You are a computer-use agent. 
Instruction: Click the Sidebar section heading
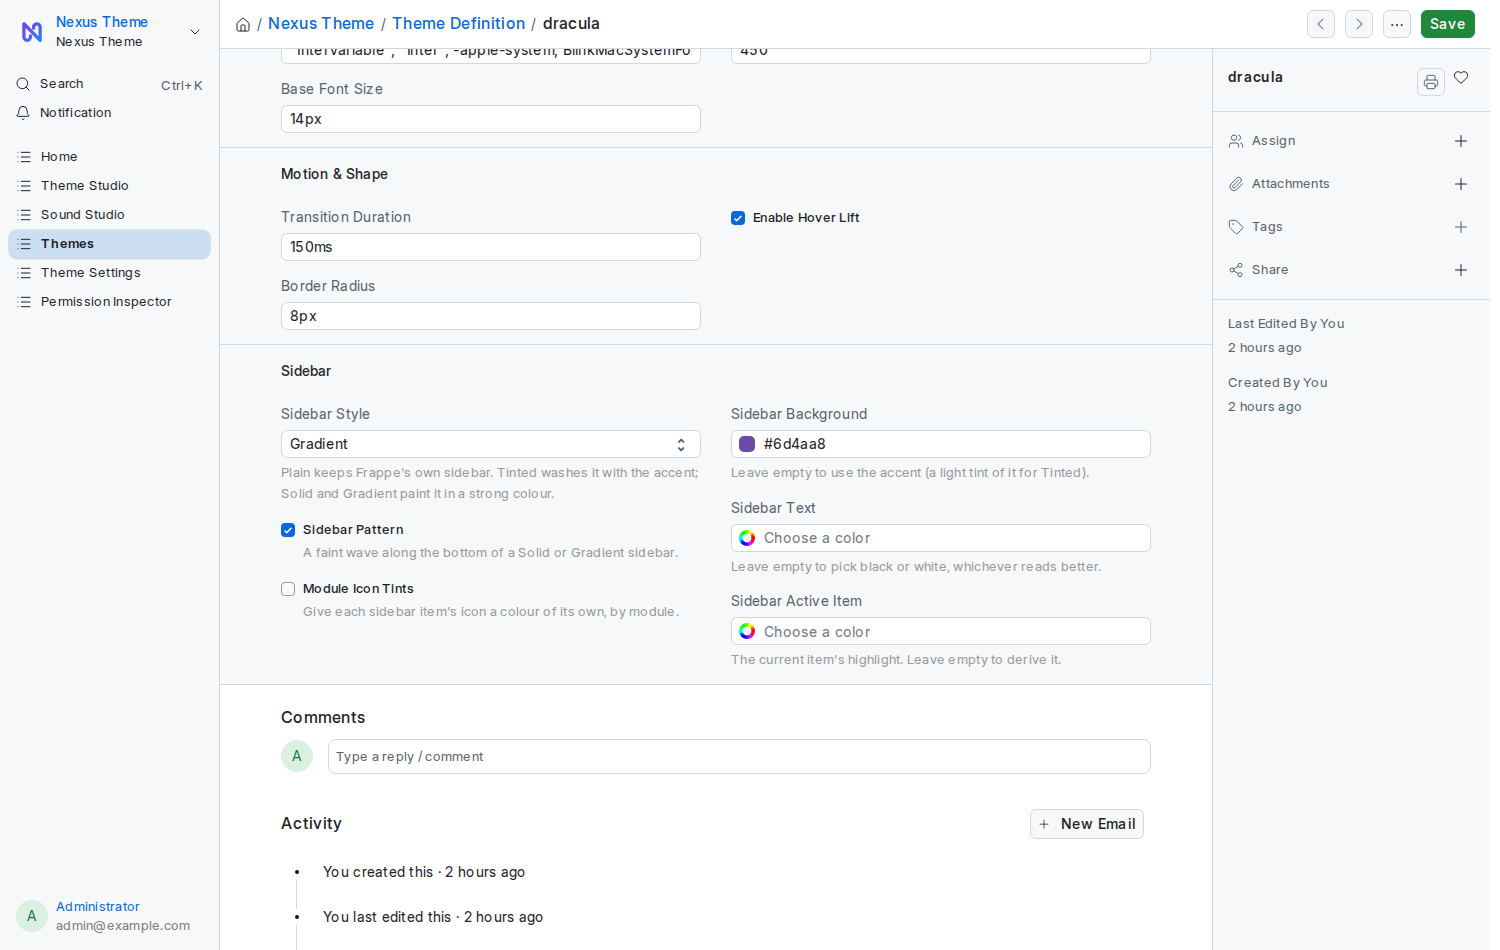click(306, 371)
